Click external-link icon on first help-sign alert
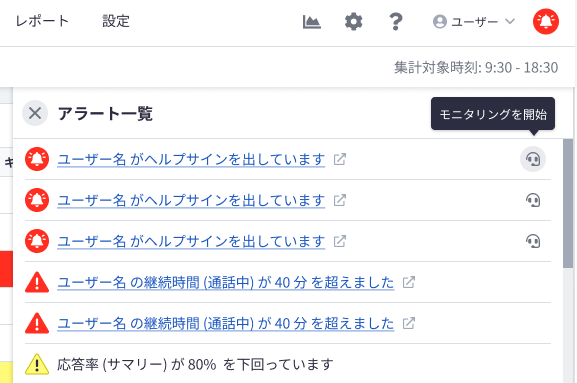This screenshot has height=383, width=577. click(340, 159)
